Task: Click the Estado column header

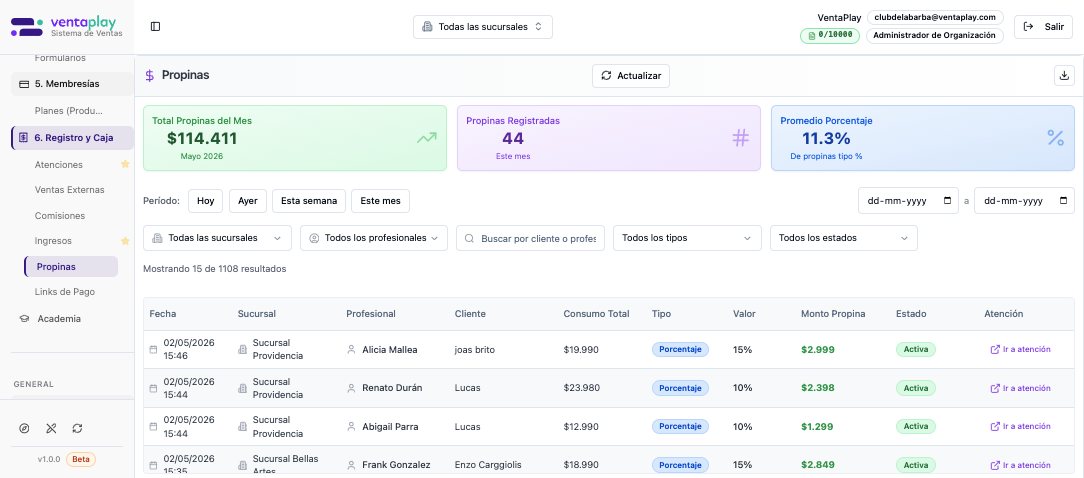Action: (x=911, y=313)
